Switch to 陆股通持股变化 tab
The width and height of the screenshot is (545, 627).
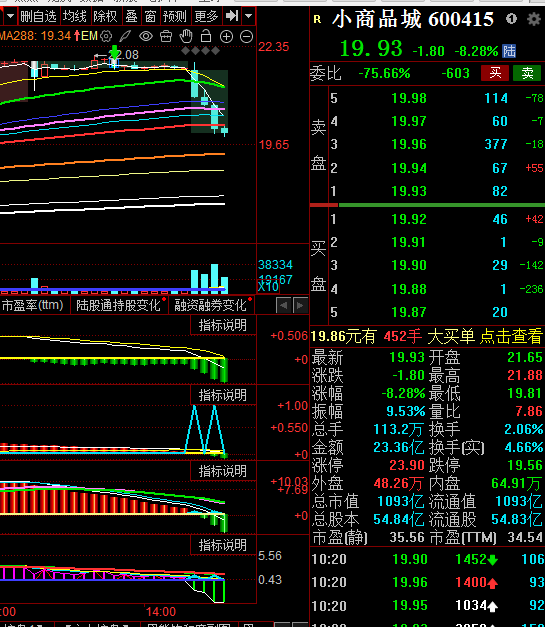(x=119, y=306)
